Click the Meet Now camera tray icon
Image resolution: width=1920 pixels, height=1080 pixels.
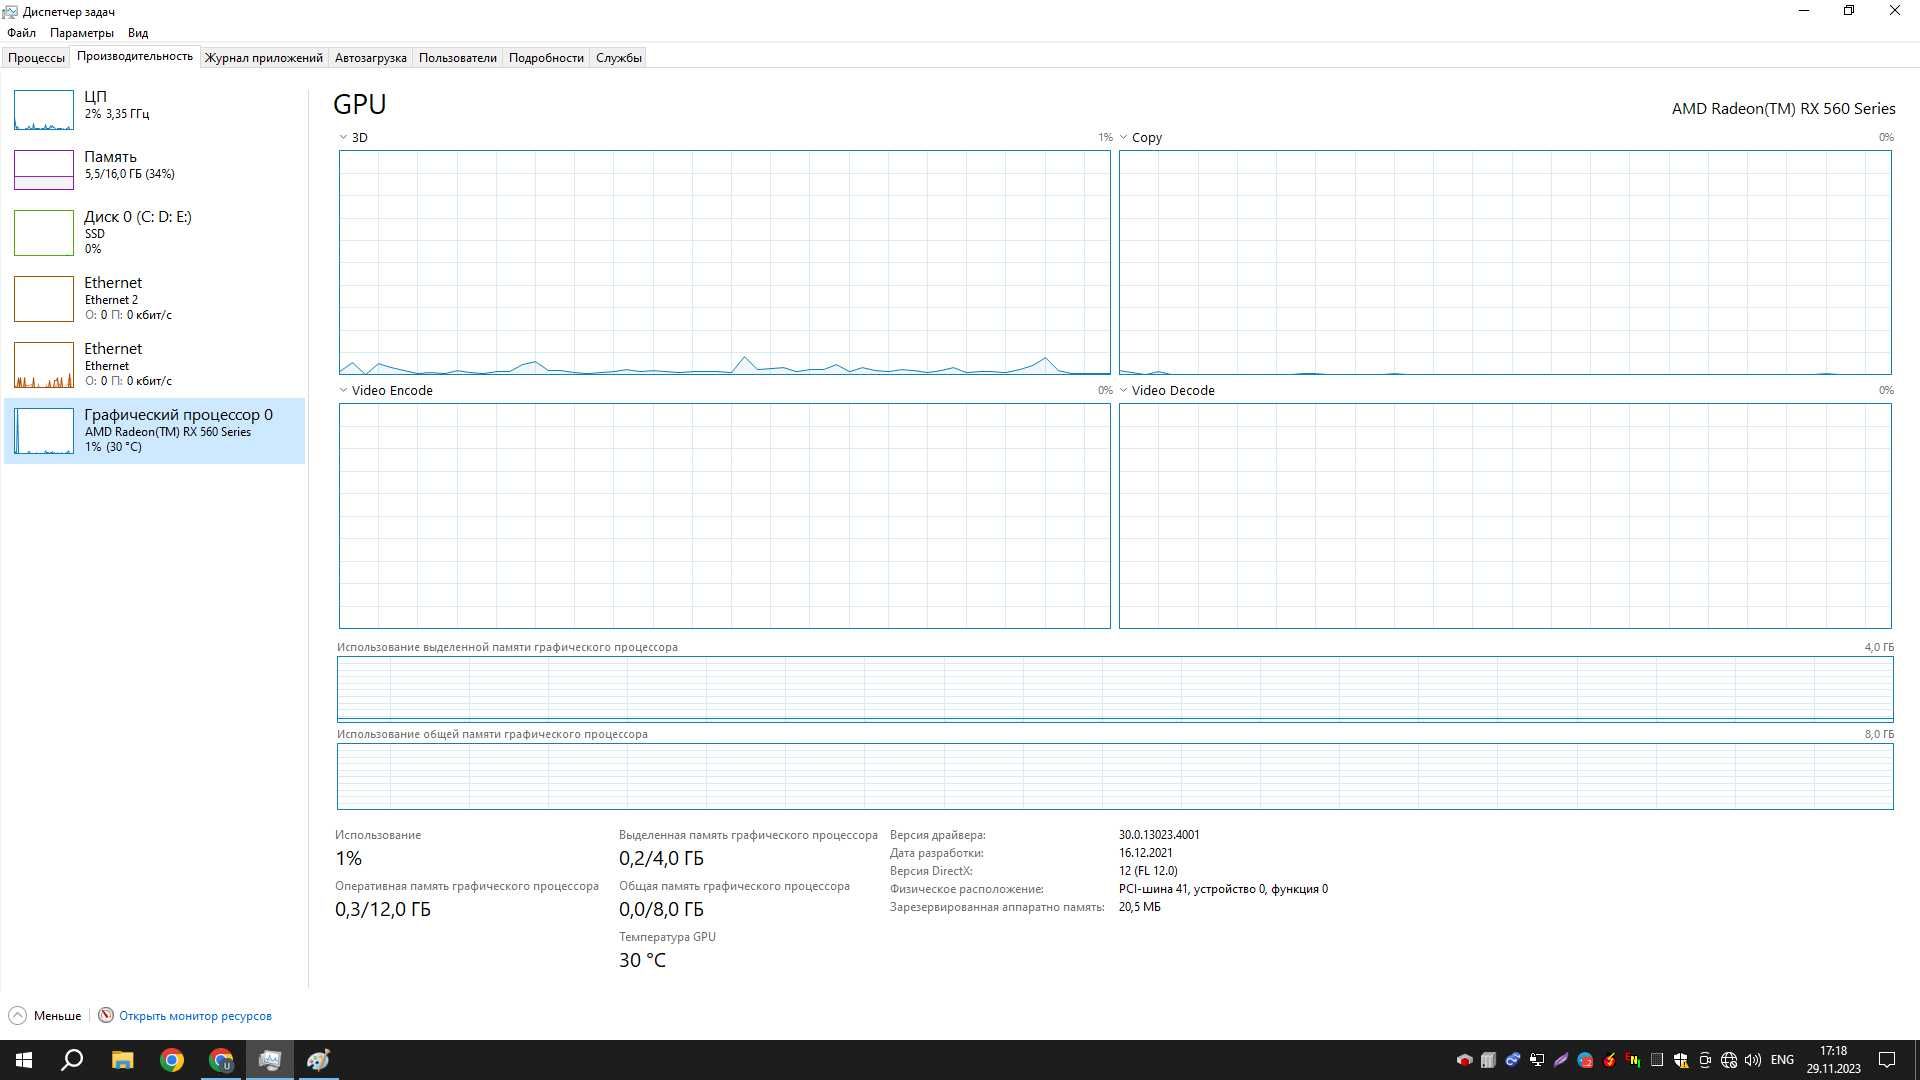[1705, 1060]
